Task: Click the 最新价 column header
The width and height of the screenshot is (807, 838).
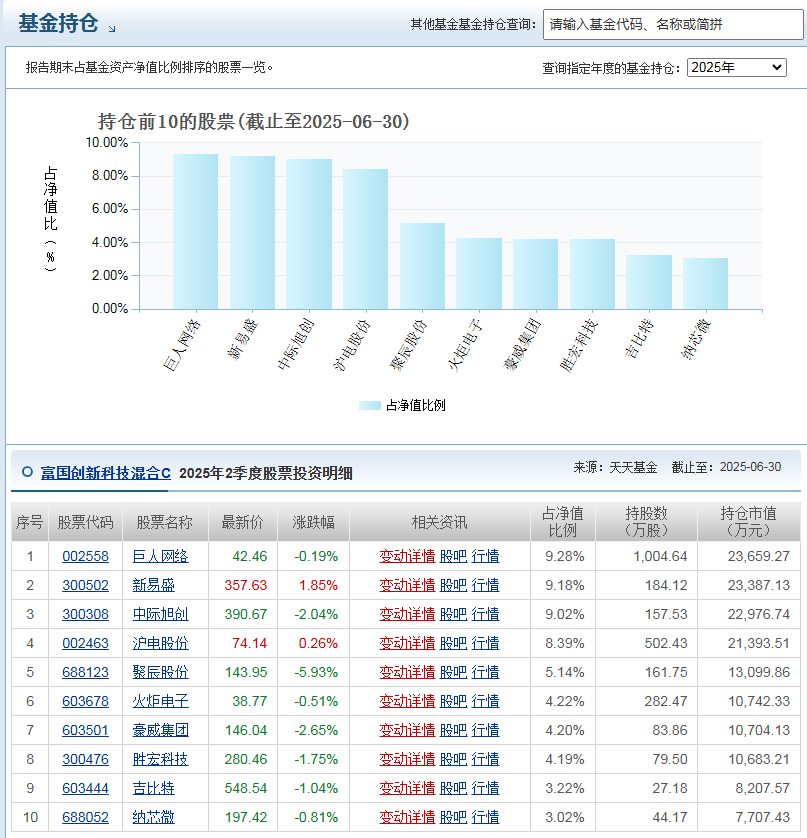Action: pos(243,522)
